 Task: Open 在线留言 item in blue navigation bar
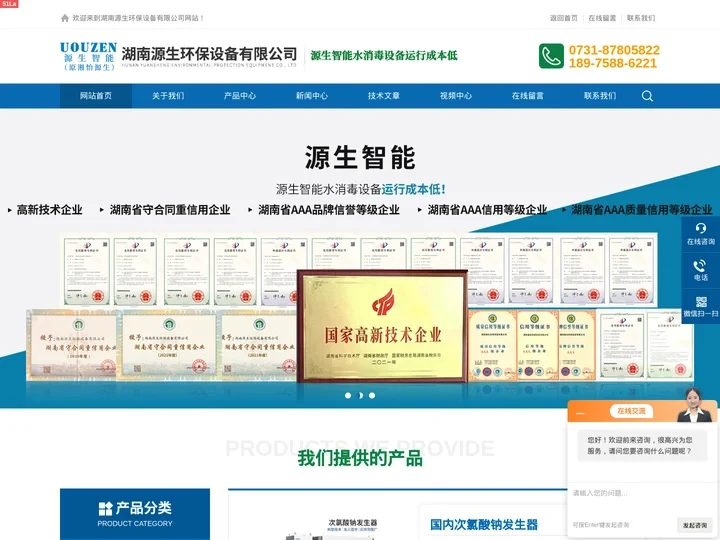coord(528,96)
